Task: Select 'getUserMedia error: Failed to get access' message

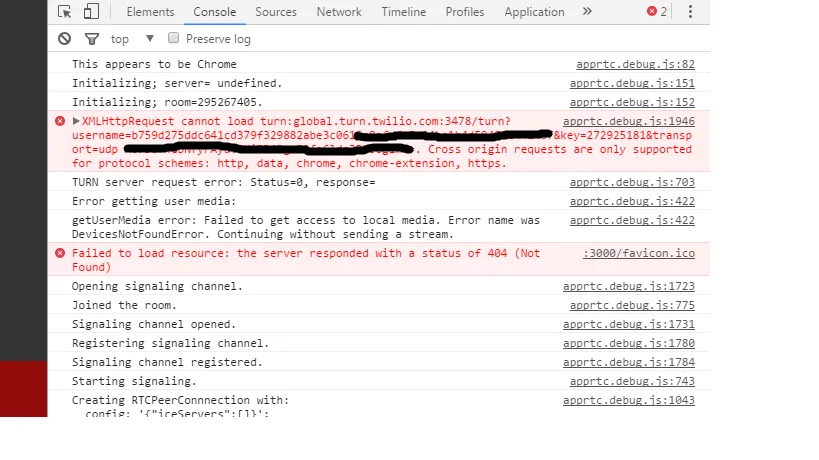Action: coord(306,227)
